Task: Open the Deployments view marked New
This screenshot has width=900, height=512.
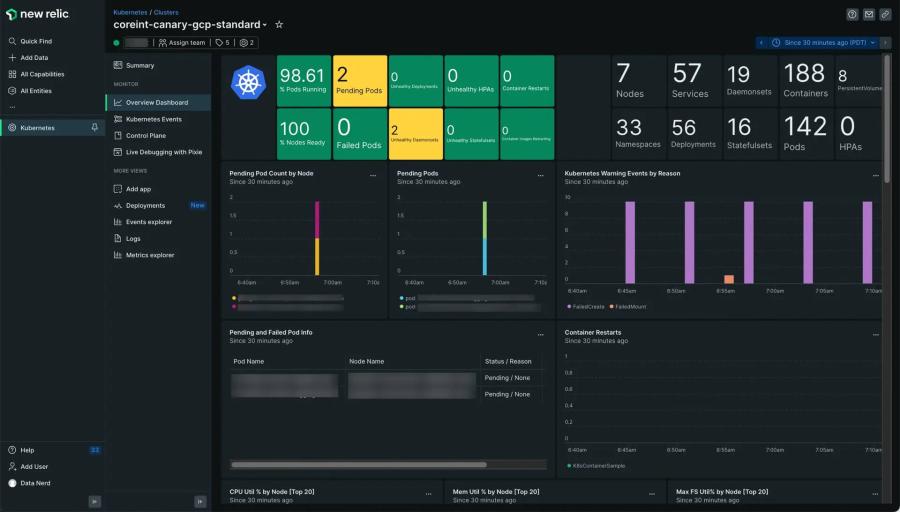Action: [x=158, y=205]
